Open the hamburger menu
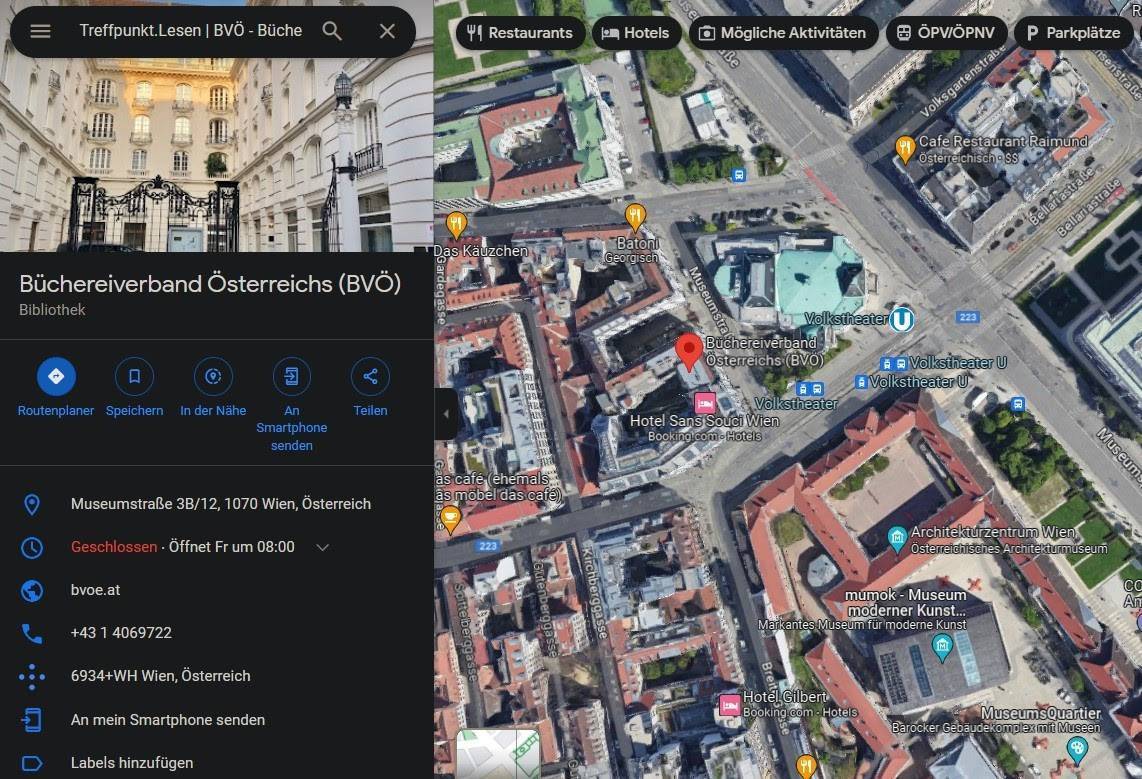Screen dimensions: 1142x779 click(40, 31)
